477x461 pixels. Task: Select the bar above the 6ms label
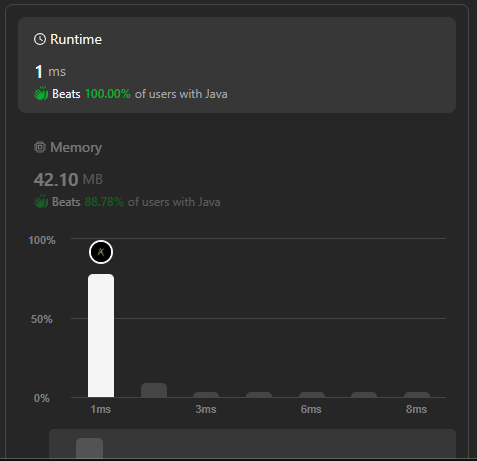pyautogui.click(x=312, y=395)
